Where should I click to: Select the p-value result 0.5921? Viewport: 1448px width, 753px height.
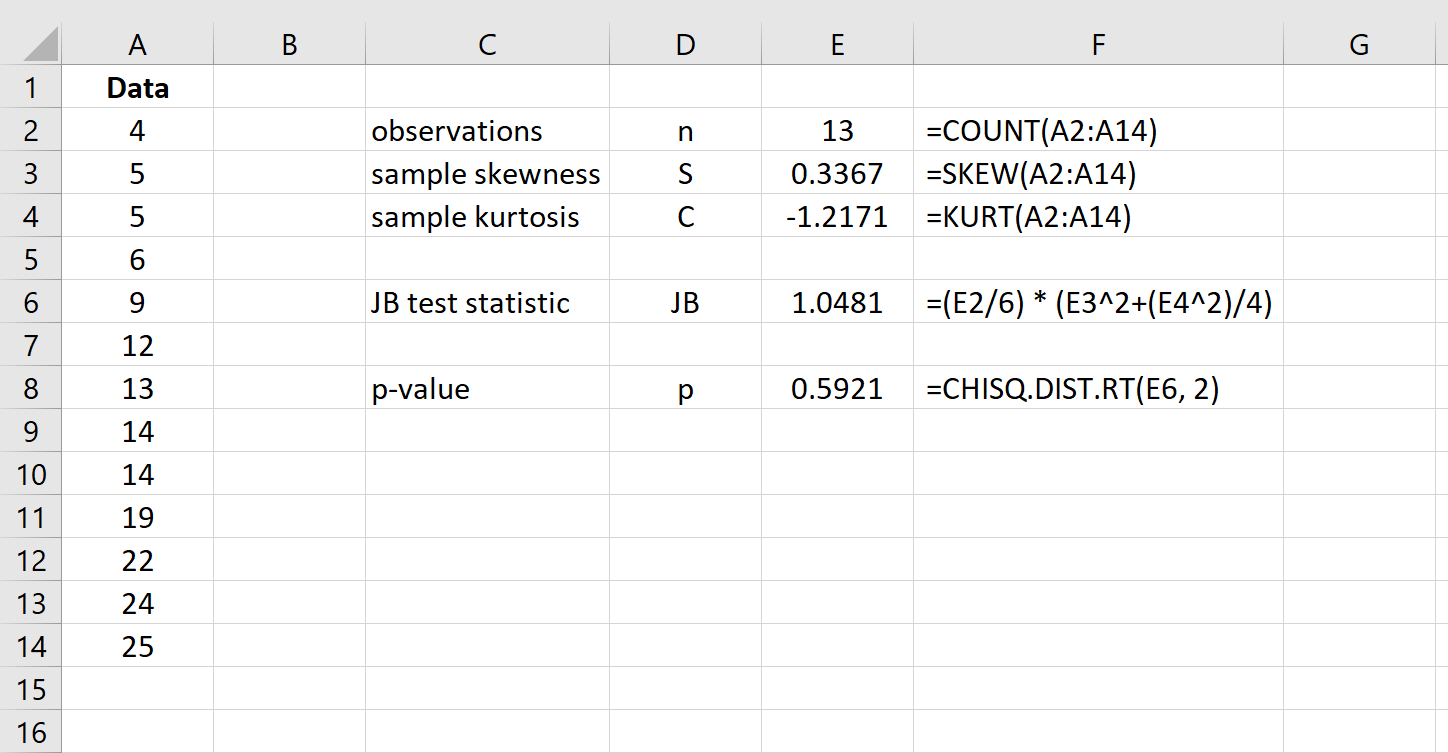pyautogui.click(x=837, y=389)
